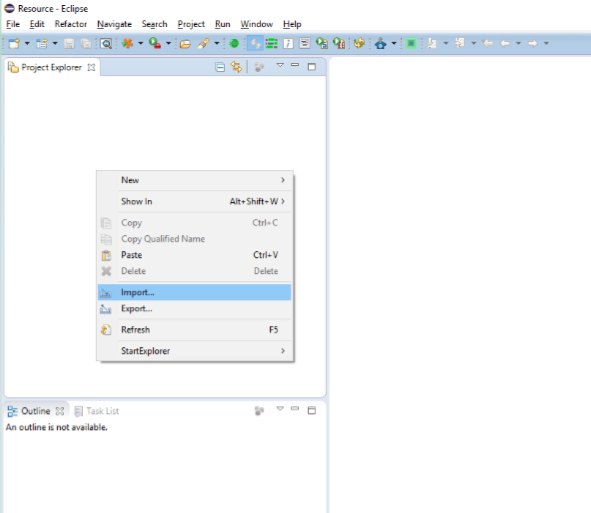Open the Back history dropdown arrow
This screenshot has height=513, width=591.
coord(518,44)
